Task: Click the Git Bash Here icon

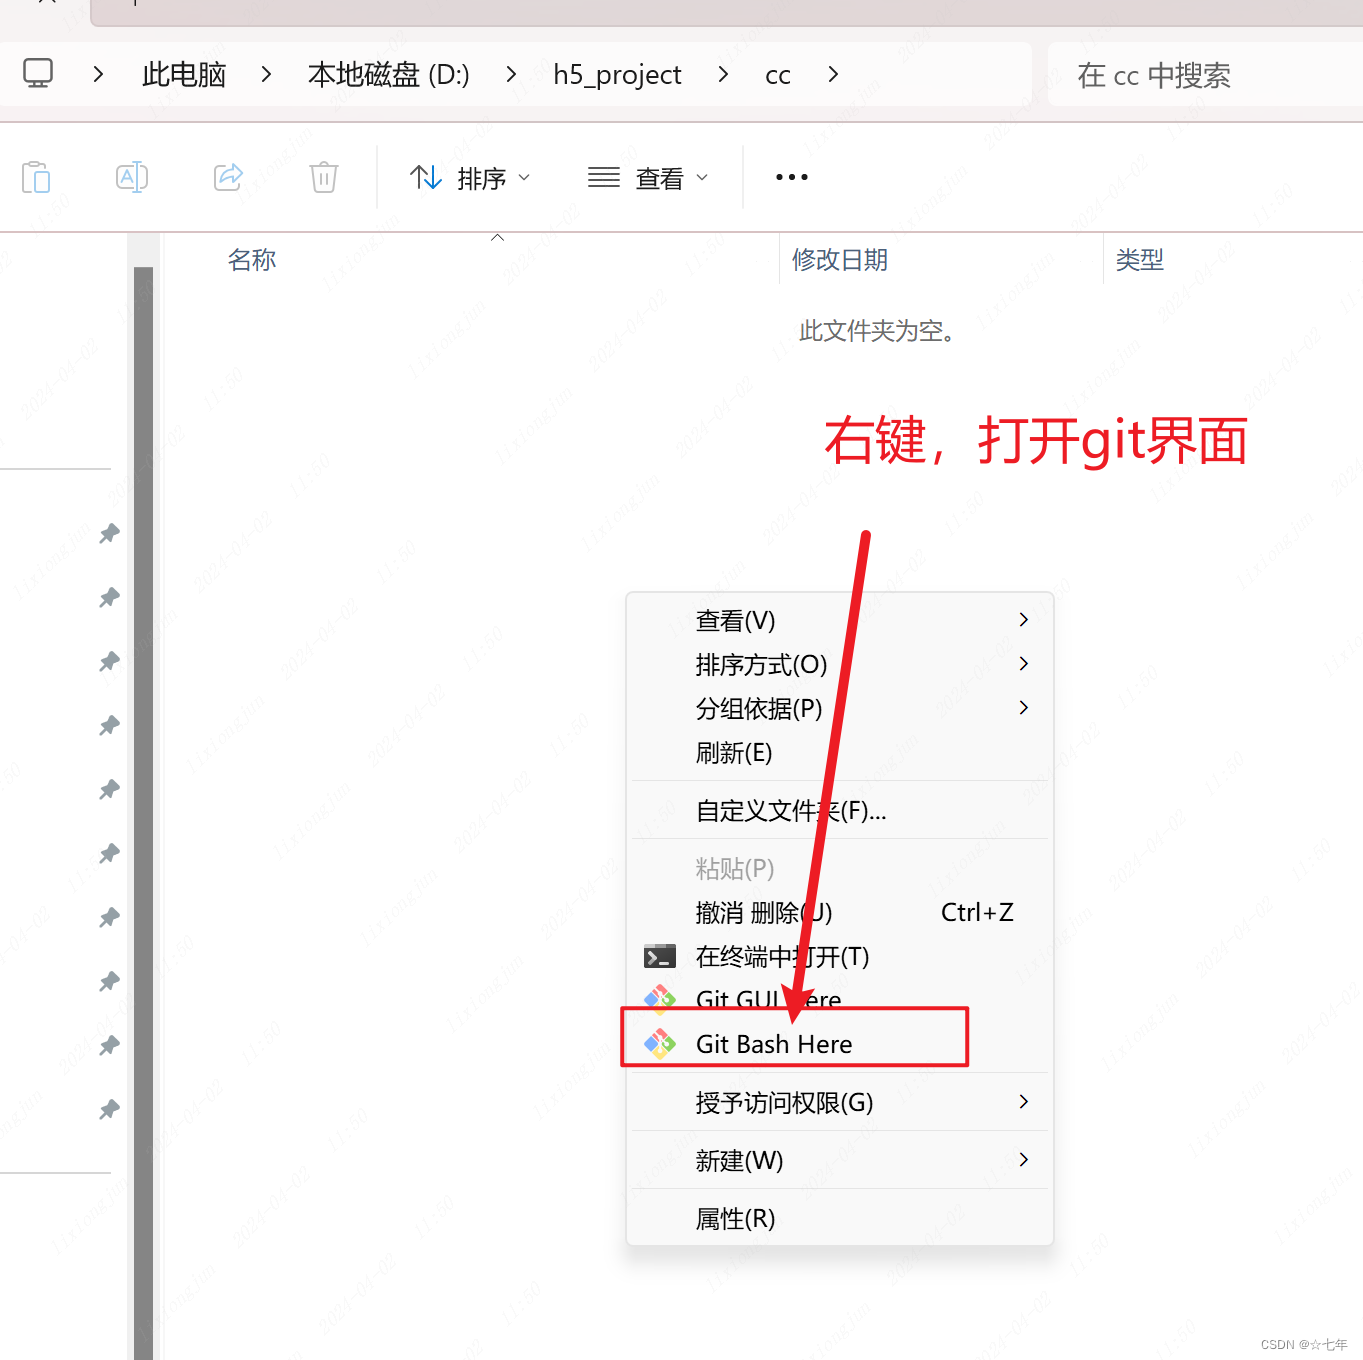Action: [x=660, y=1044]
